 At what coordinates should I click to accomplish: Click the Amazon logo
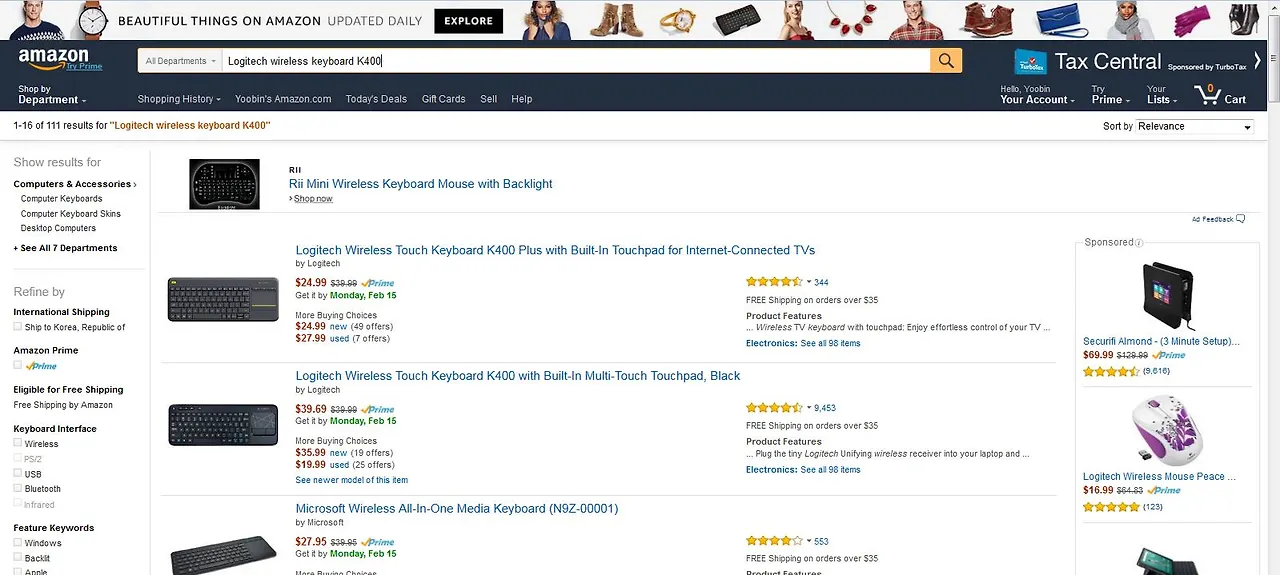(54, 59)
